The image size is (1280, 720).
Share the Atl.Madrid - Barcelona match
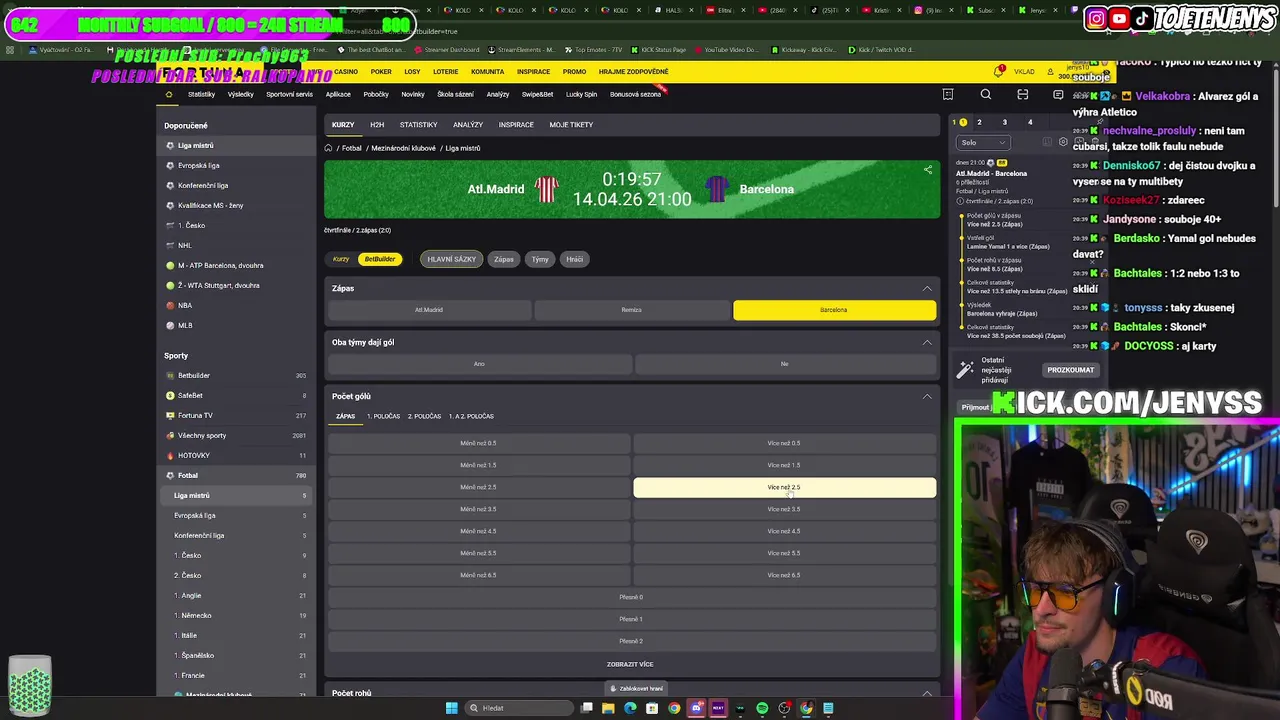[927, 170]
